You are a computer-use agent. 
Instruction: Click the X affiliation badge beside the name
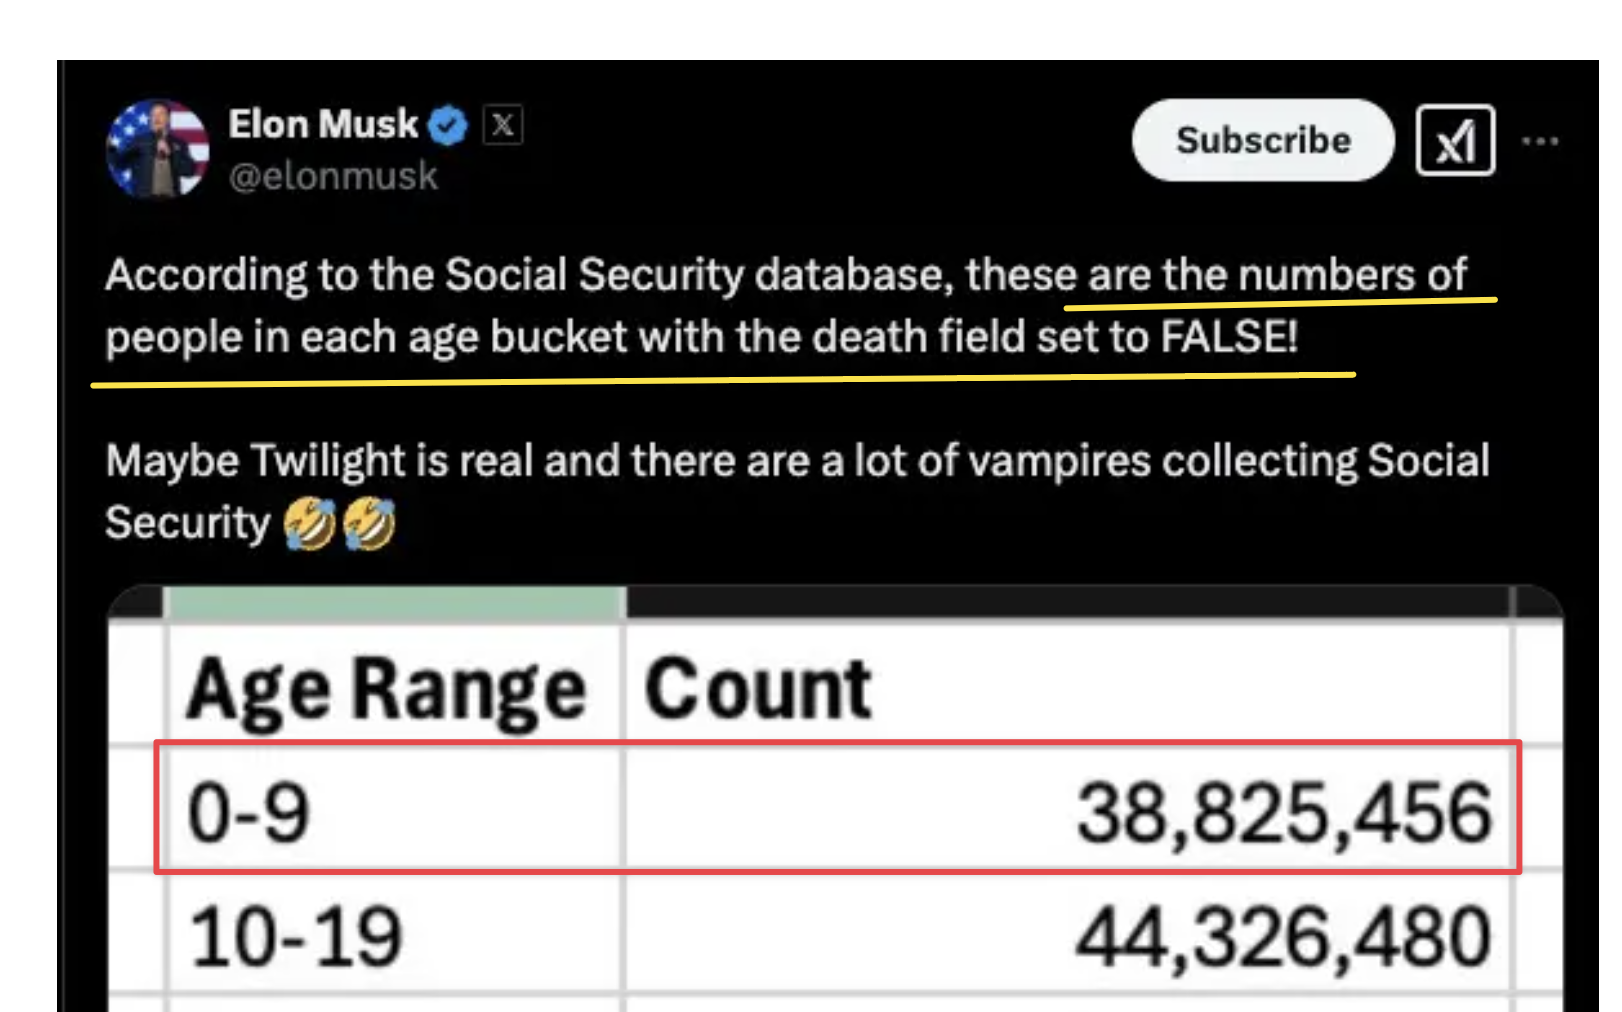click(x=503, y=125)
